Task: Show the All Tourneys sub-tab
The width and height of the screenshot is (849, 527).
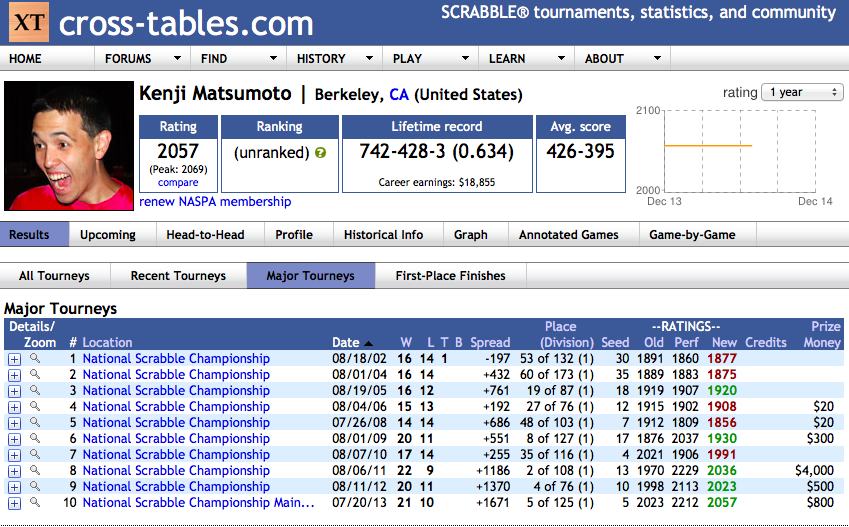Action: [54, 276]
